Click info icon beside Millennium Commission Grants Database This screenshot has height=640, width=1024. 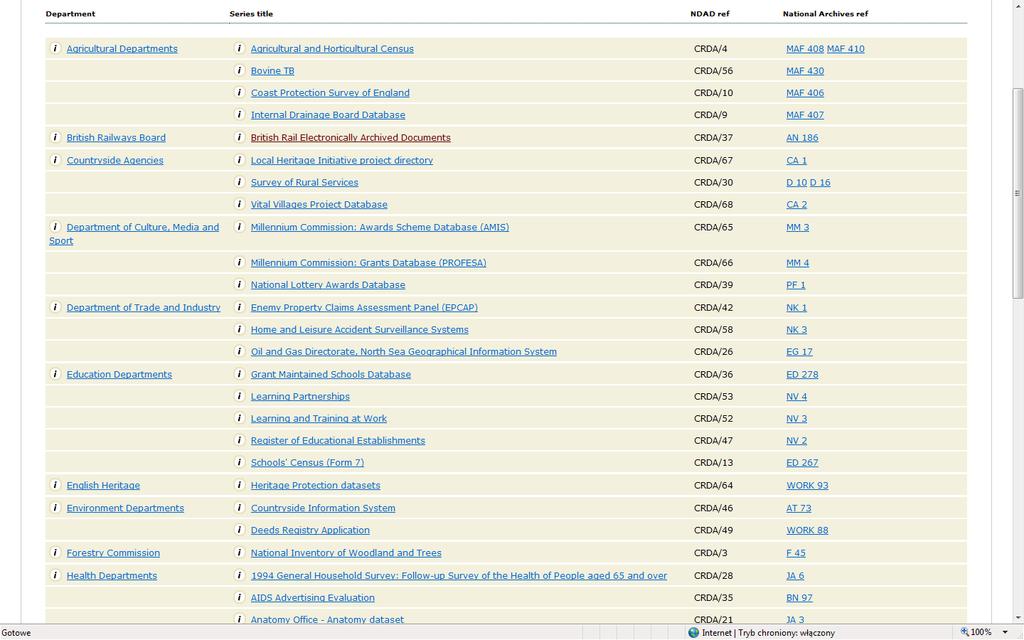[240, 263]
